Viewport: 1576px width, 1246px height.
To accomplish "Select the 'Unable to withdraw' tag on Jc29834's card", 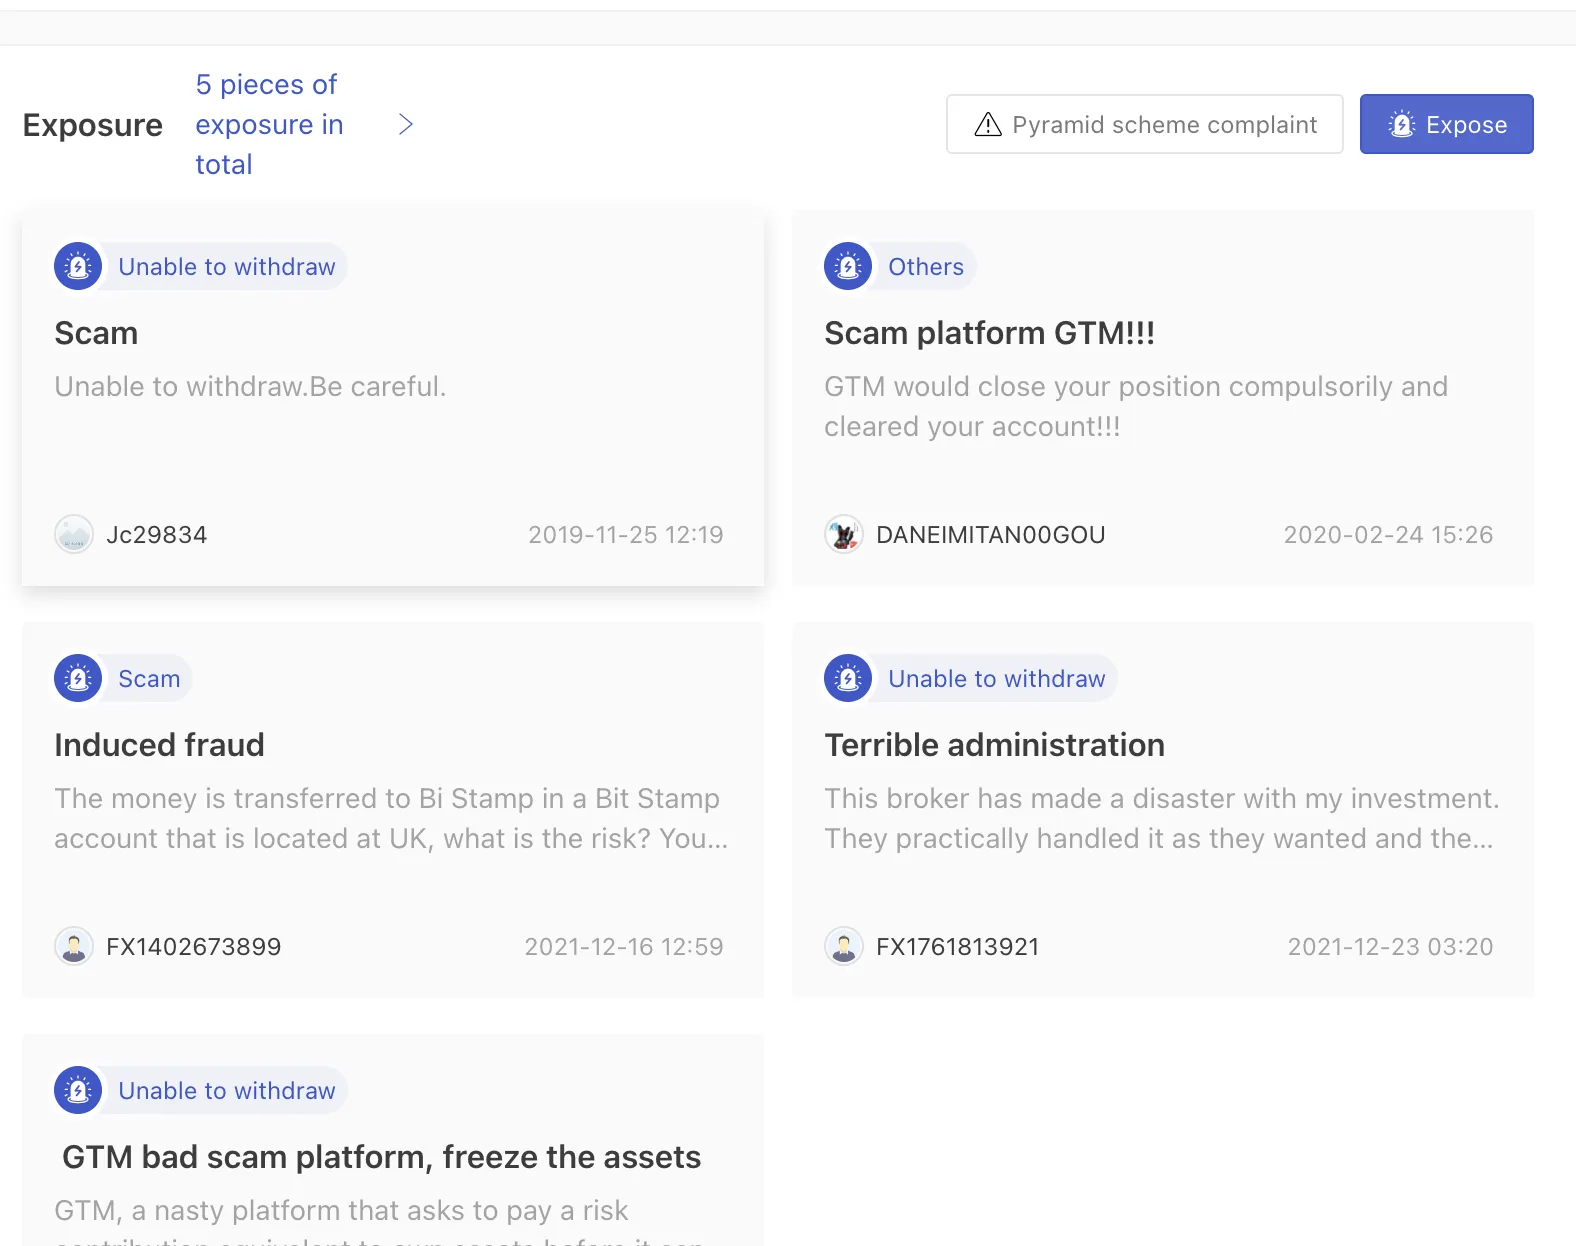I will click(227, 267).
